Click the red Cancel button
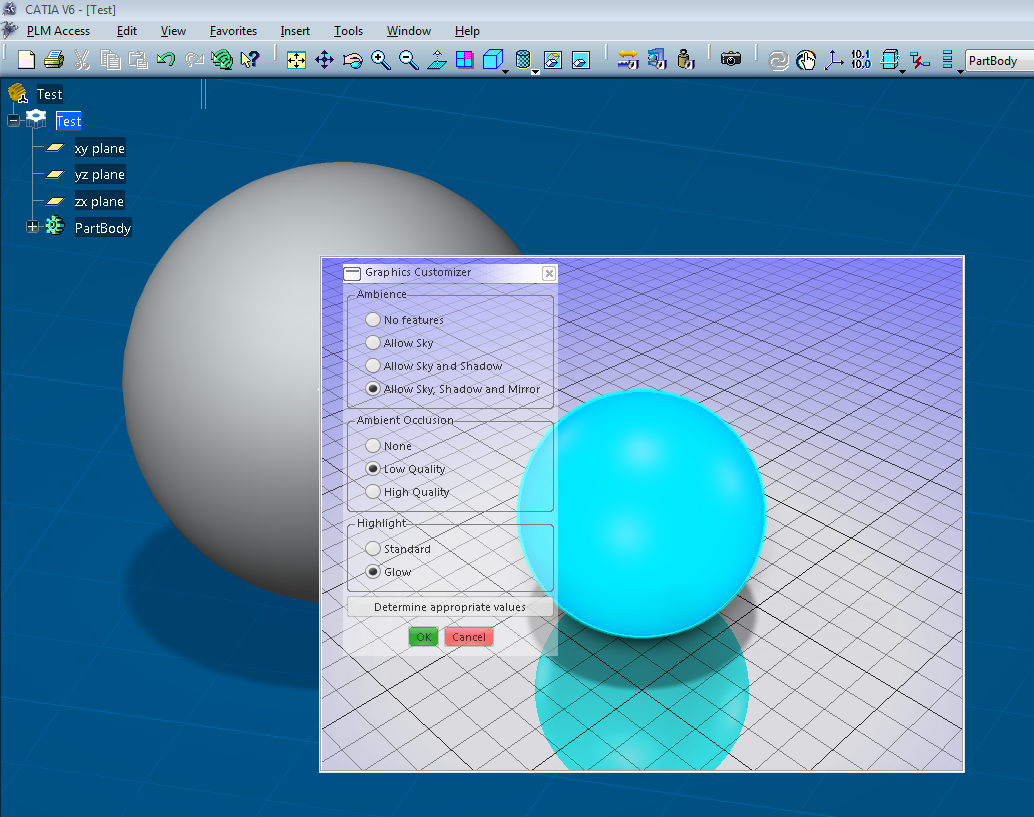1034x817 pixels. coord(469,637)
